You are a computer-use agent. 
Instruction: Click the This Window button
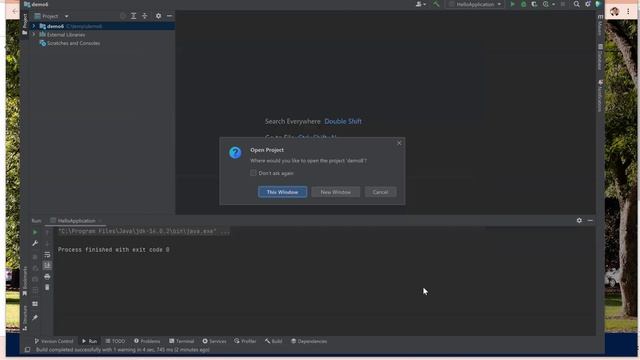click(x=282, y=192)
